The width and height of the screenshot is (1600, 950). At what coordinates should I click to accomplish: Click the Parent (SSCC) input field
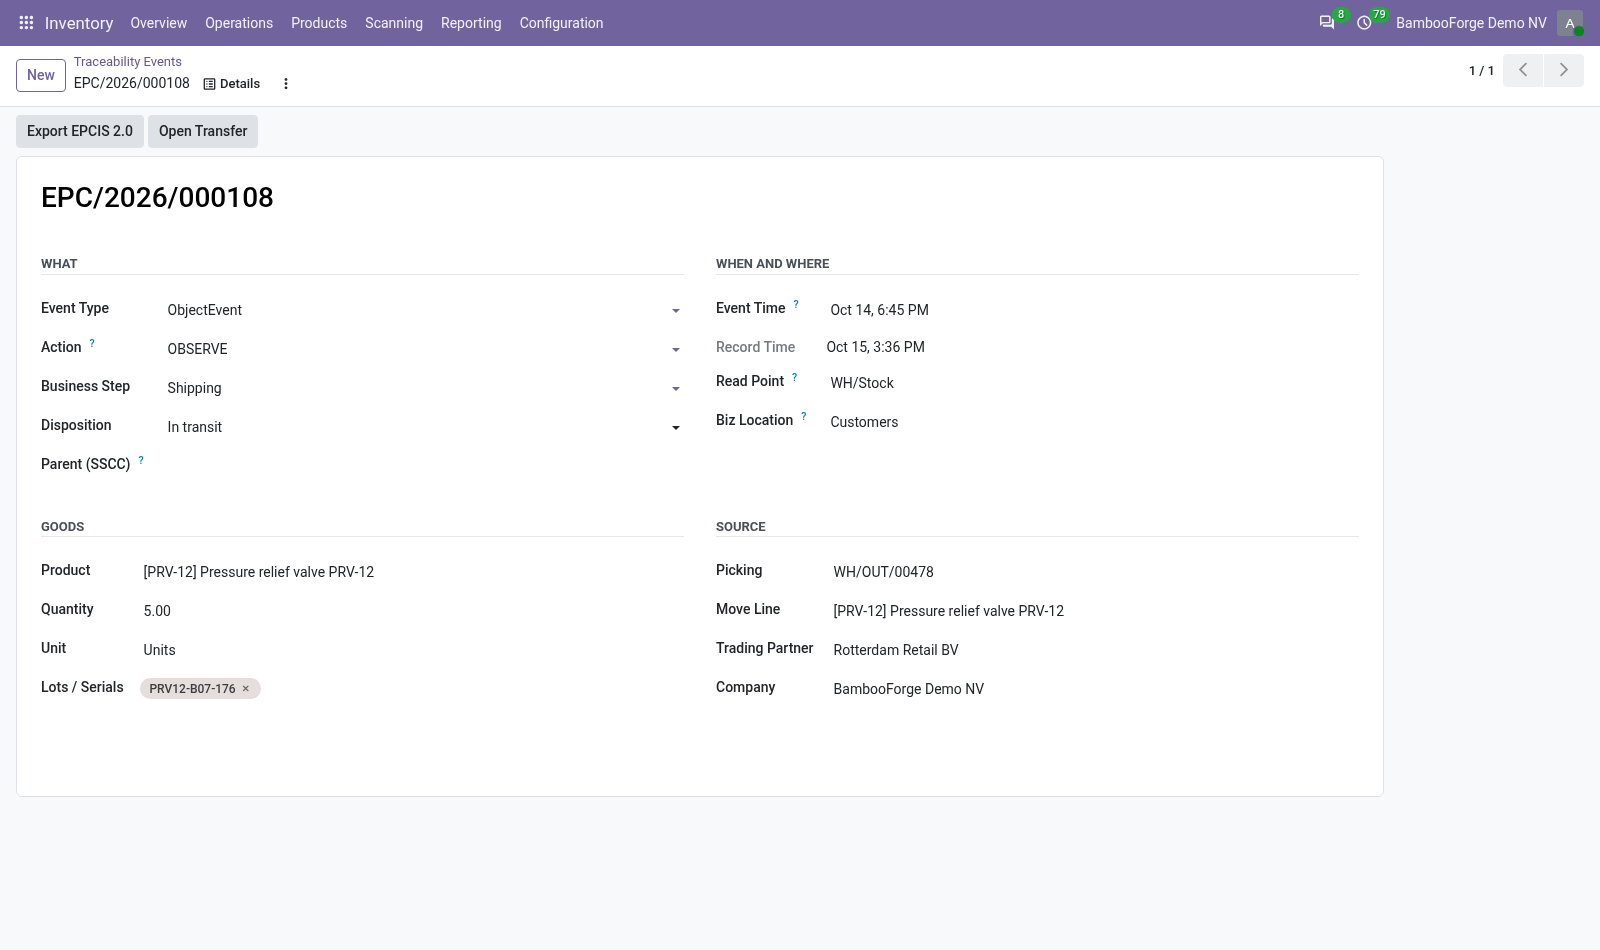pyautogui.click(x=425, y=466)
